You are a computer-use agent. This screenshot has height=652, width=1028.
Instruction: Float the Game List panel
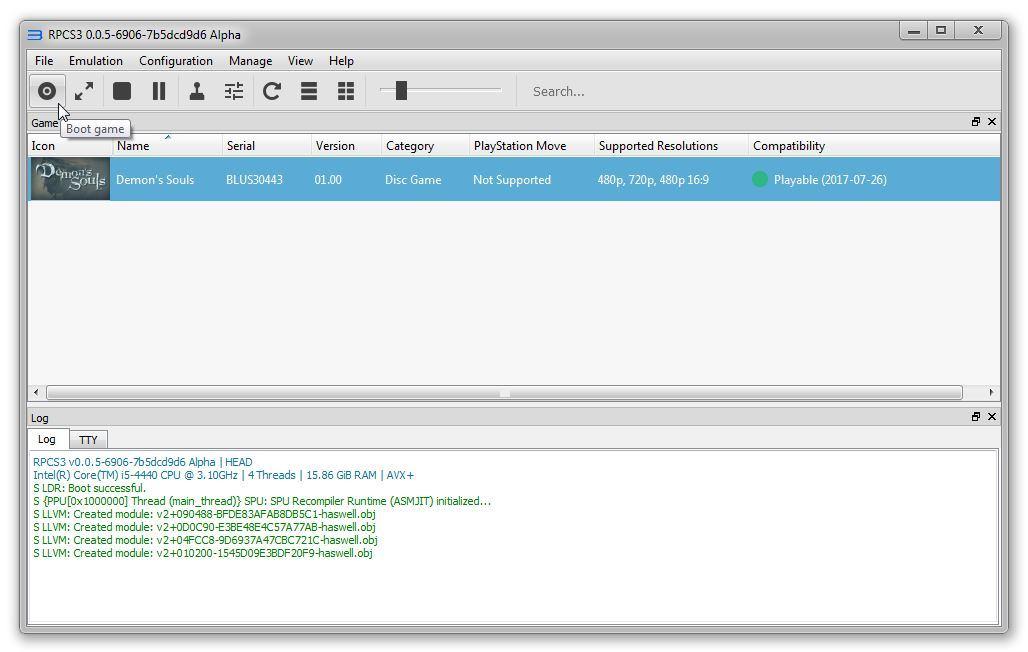point(976,122)
